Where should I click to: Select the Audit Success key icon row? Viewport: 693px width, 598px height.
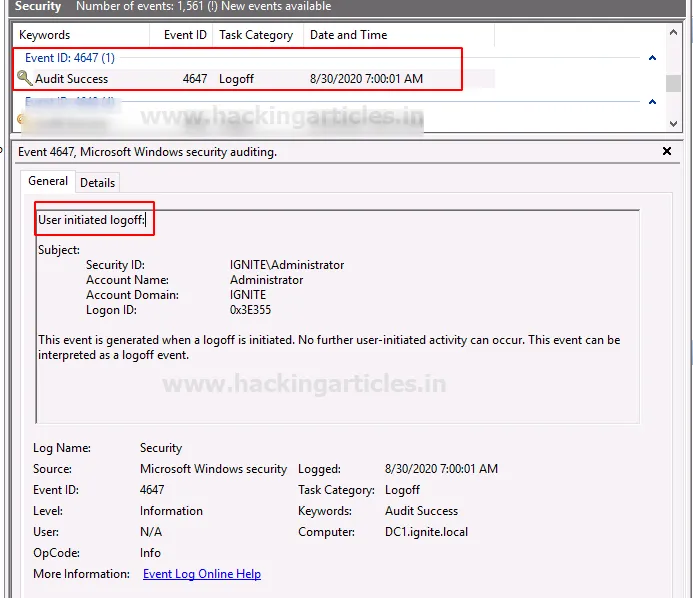point(255,79)
